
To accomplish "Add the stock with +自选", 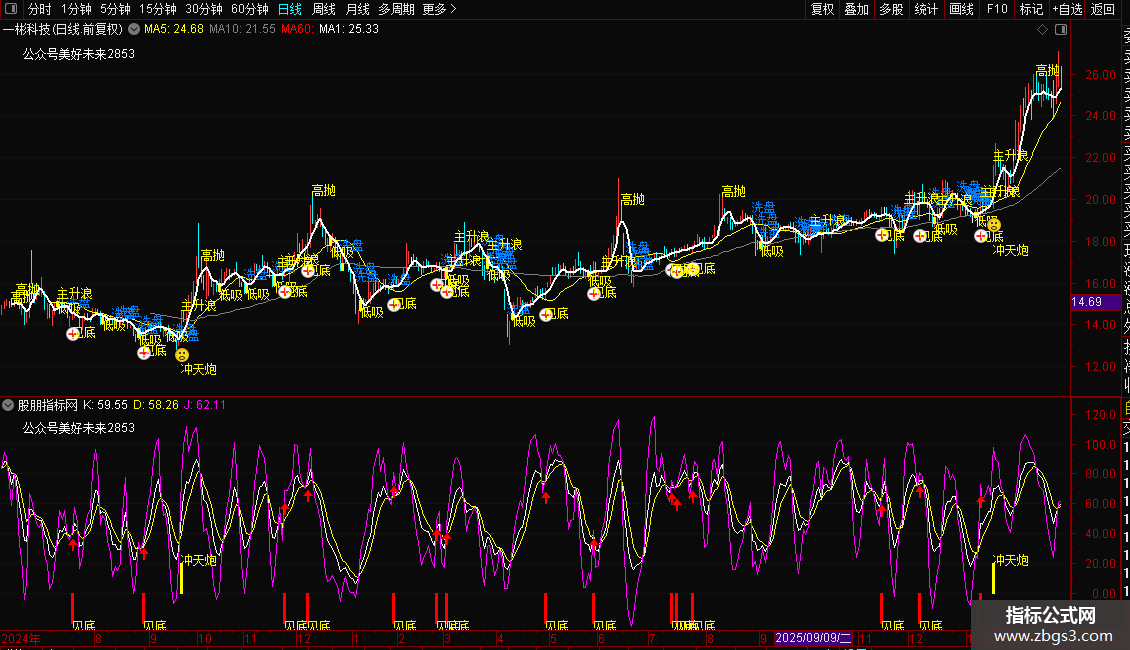I will 1066,9.
